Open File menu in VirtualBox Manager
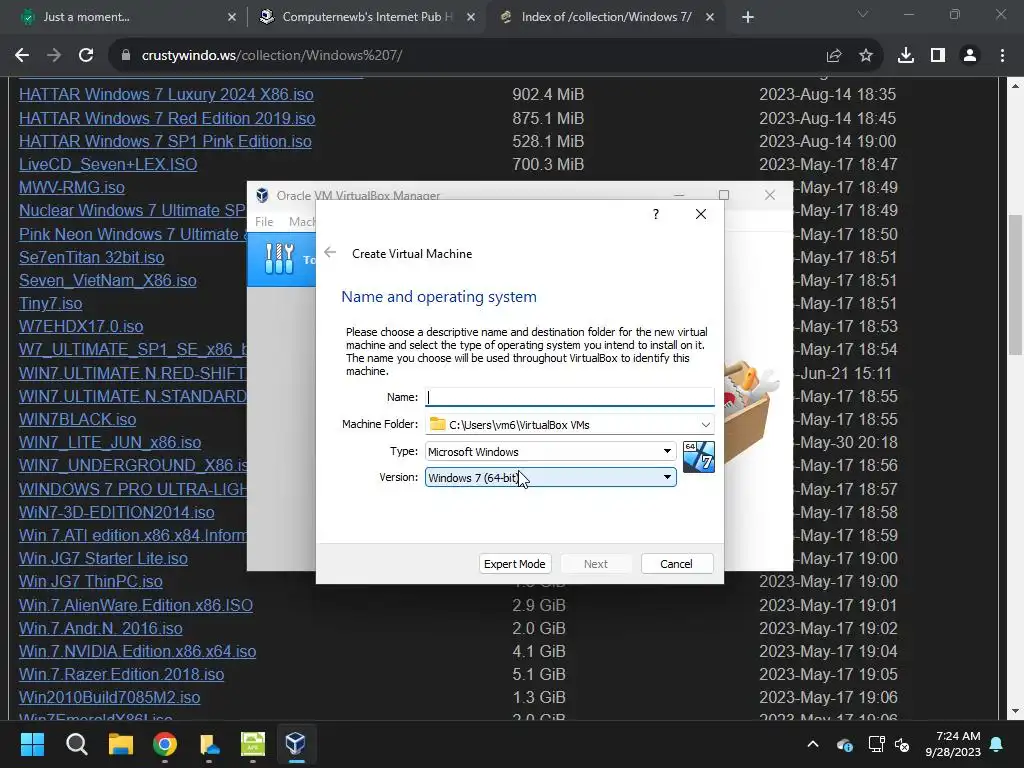 click(x=264, y=221)
